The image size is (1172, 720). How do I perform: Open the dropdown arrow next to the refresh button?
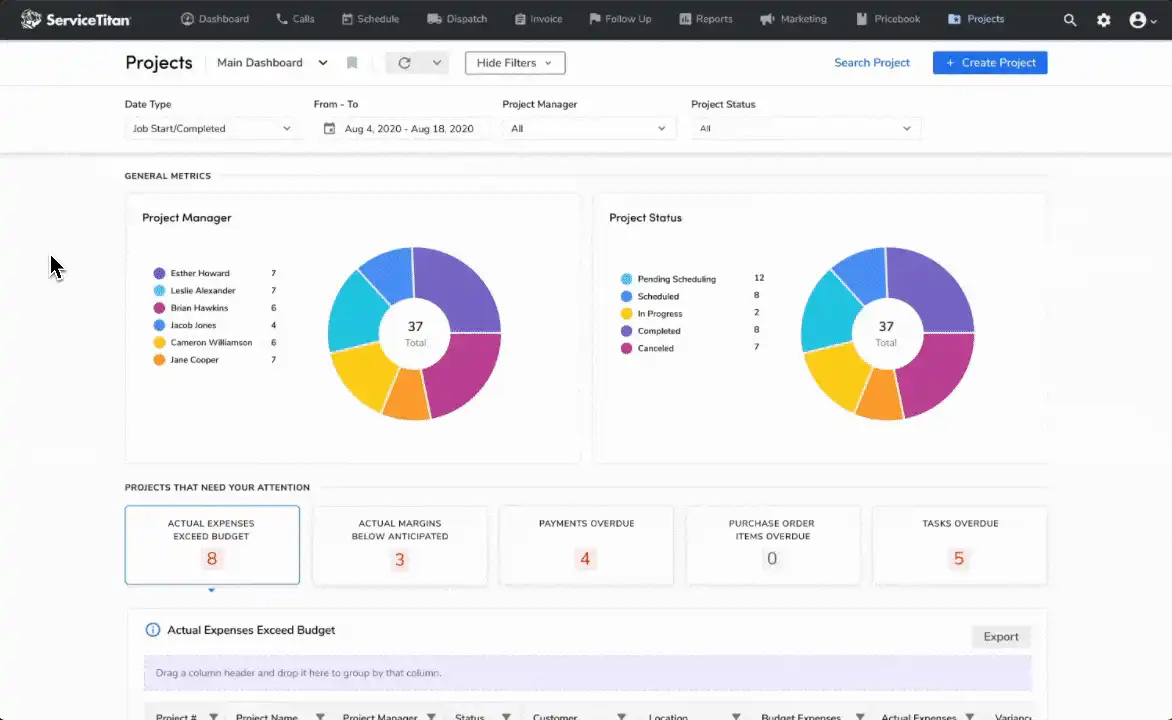click(437, 63)
